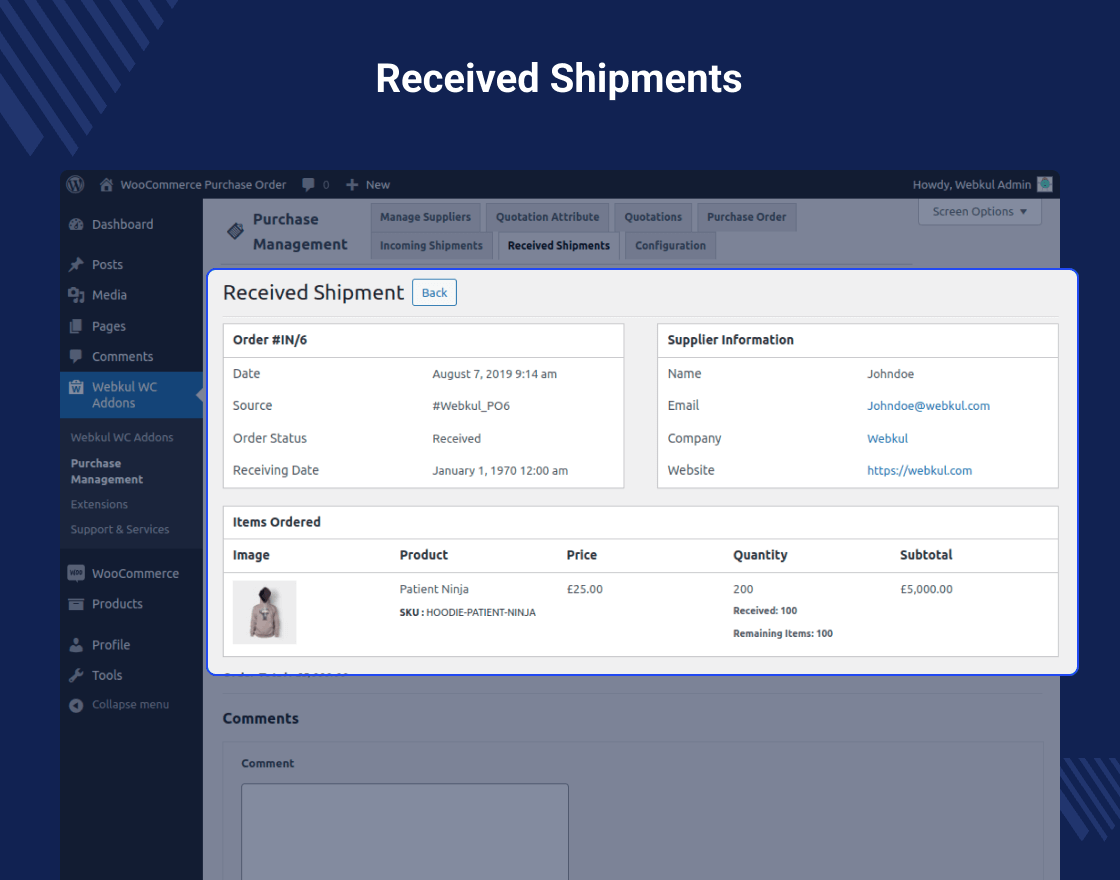This screenshot has height=880, width=1120.
Task: Collapse the admin menu
Action: [76, 704]
